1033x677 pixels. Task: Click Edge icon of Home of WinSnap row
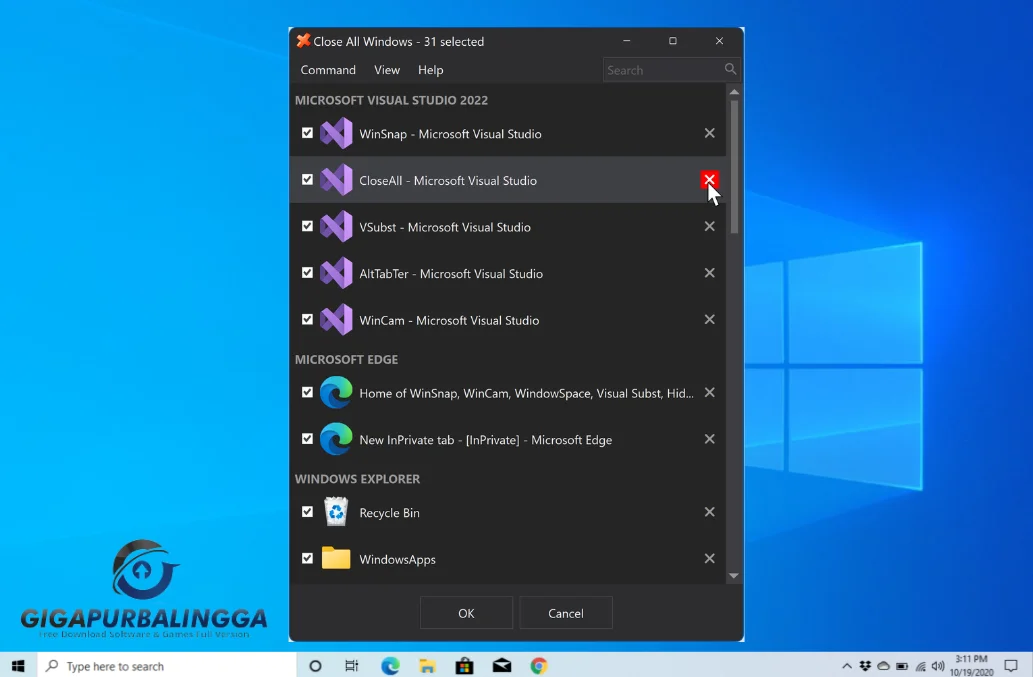tap(336, 393)
